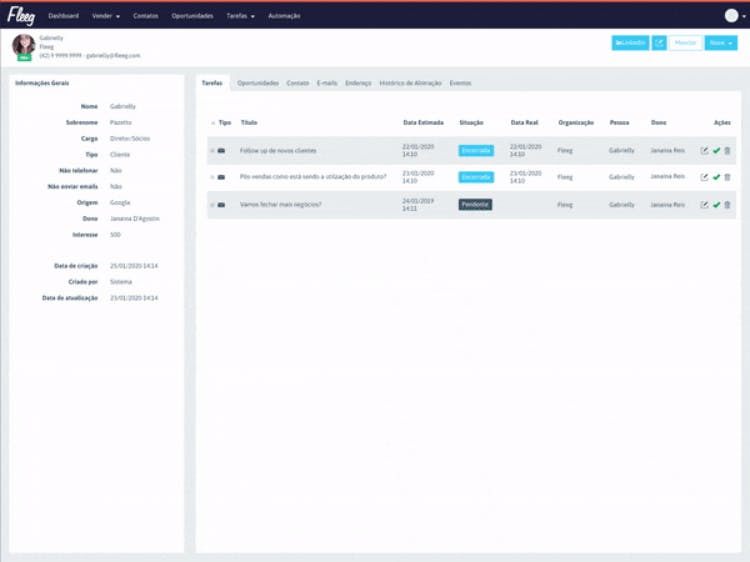The width and height of the screenshot is (750, 562).
Task: Open the Tarefas dropdown in navbar
Action: (x=240, y=16)
